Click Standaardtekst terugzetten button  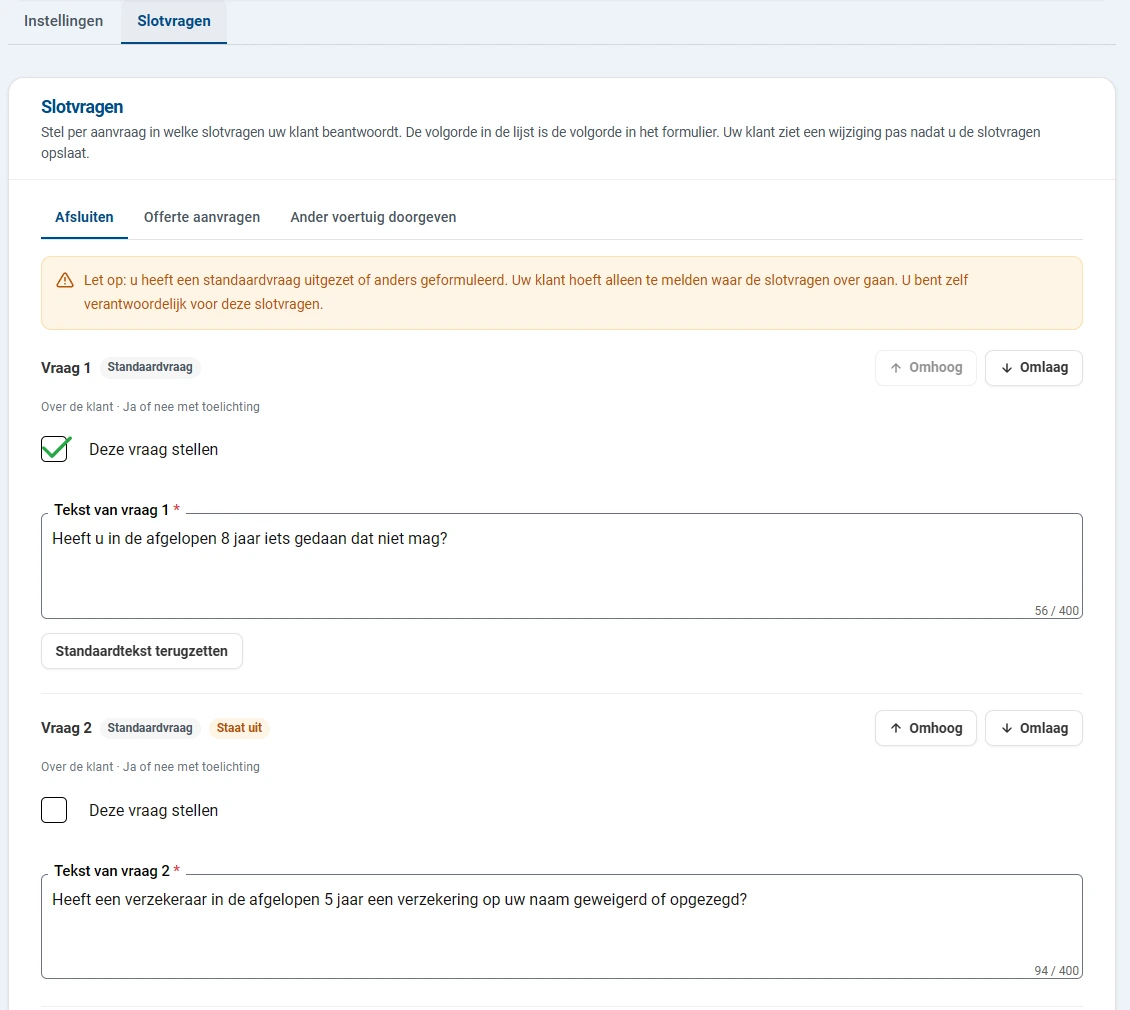(142, 651)
